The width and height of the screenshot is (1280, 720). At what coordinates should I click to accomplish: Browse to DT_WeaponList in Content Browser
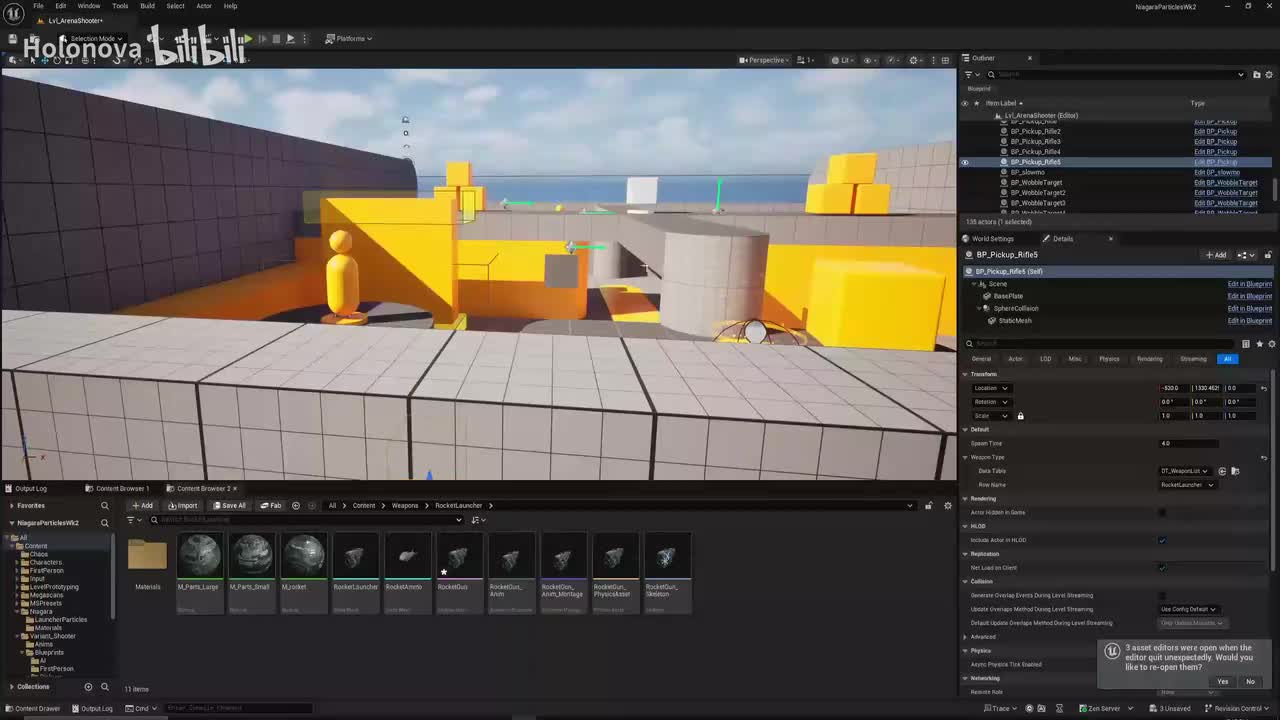click(x=1235, y=471)
